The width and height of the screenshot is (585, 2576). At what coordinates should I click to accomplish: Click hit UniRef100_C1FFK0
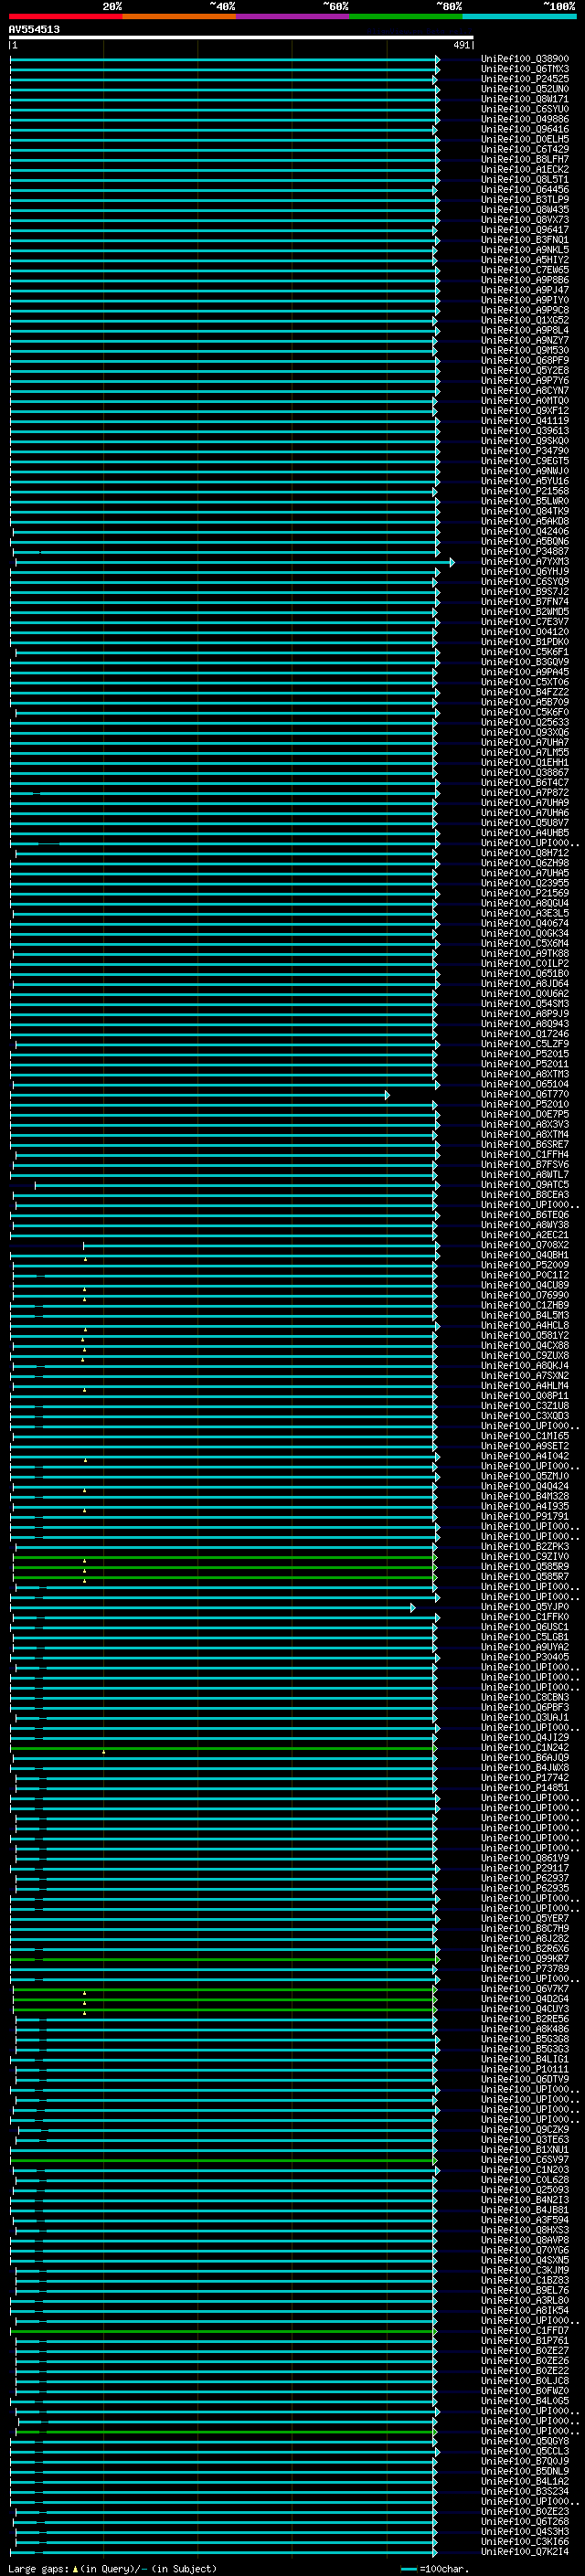[524, 1617]
